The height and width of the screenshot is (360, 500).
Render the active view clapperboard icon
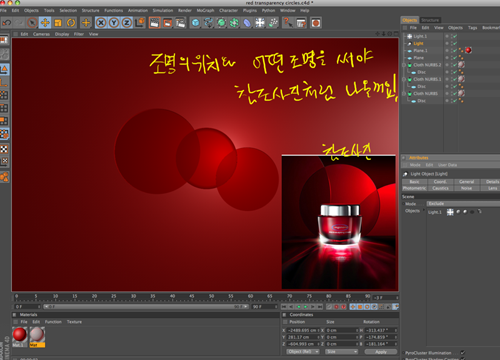155,23
